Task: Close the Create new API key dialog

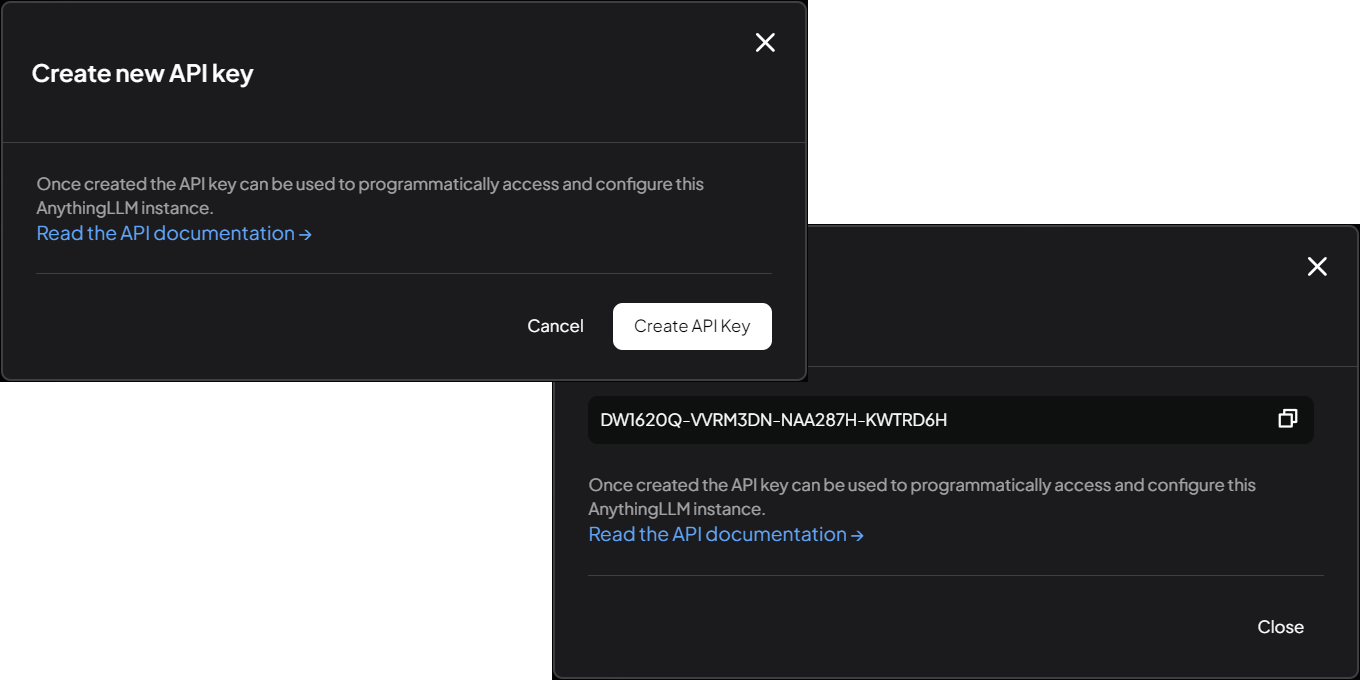Action: pyautogui.click(x=765, y=42)
